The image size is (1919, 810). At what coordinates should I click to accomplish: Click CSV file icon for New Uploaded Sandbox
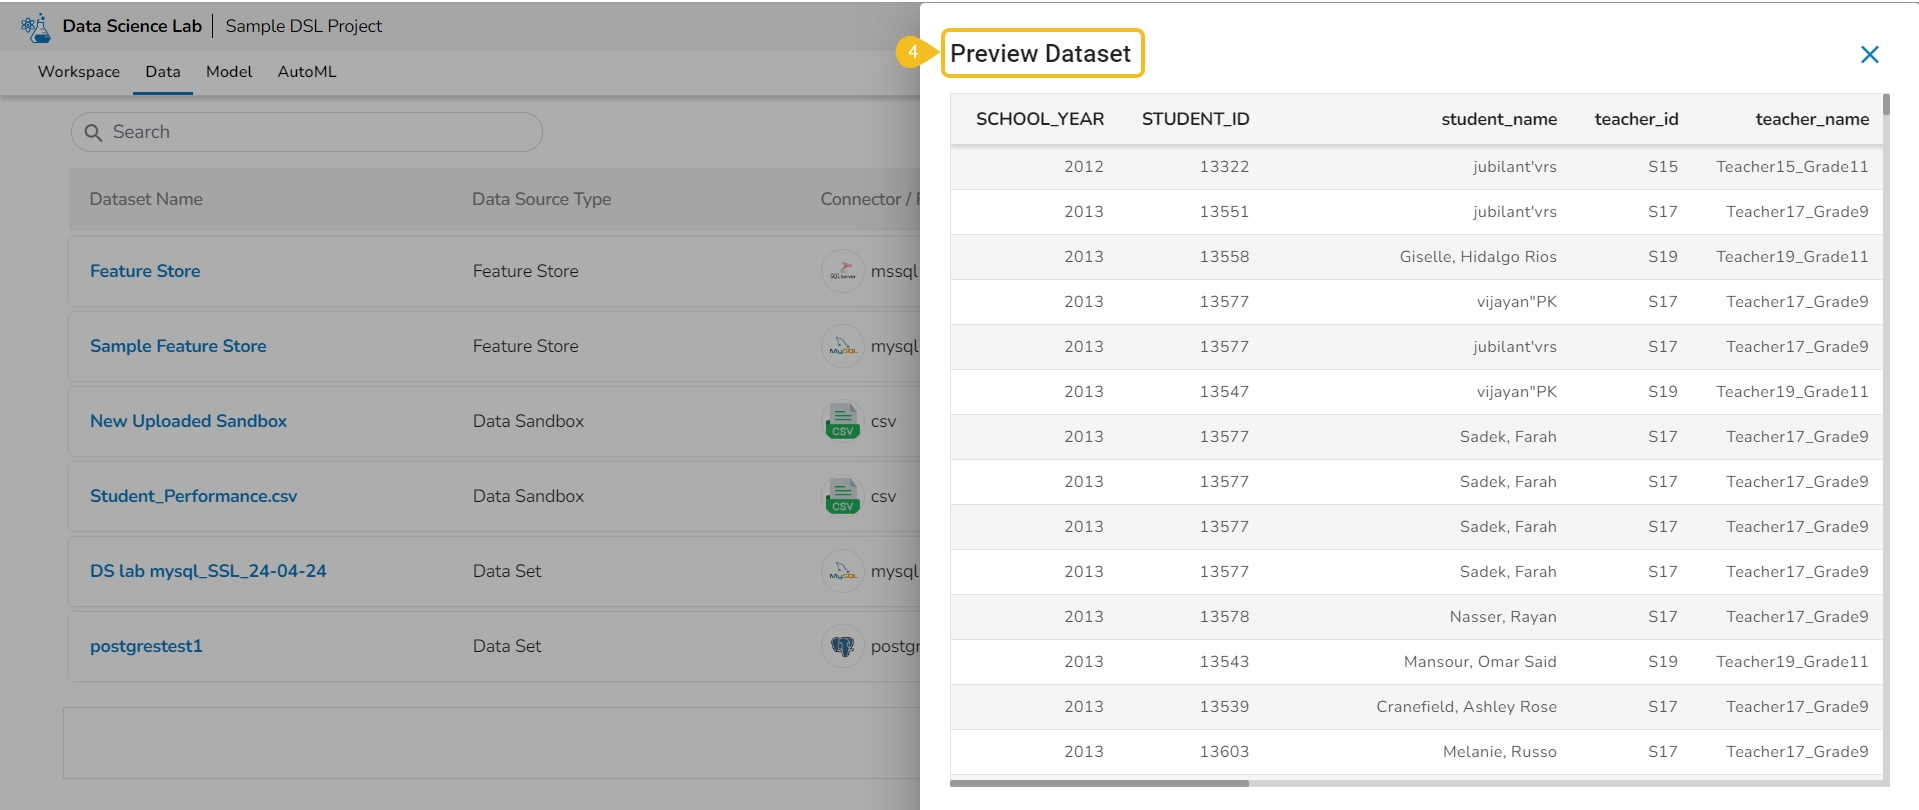pos(842,421)
